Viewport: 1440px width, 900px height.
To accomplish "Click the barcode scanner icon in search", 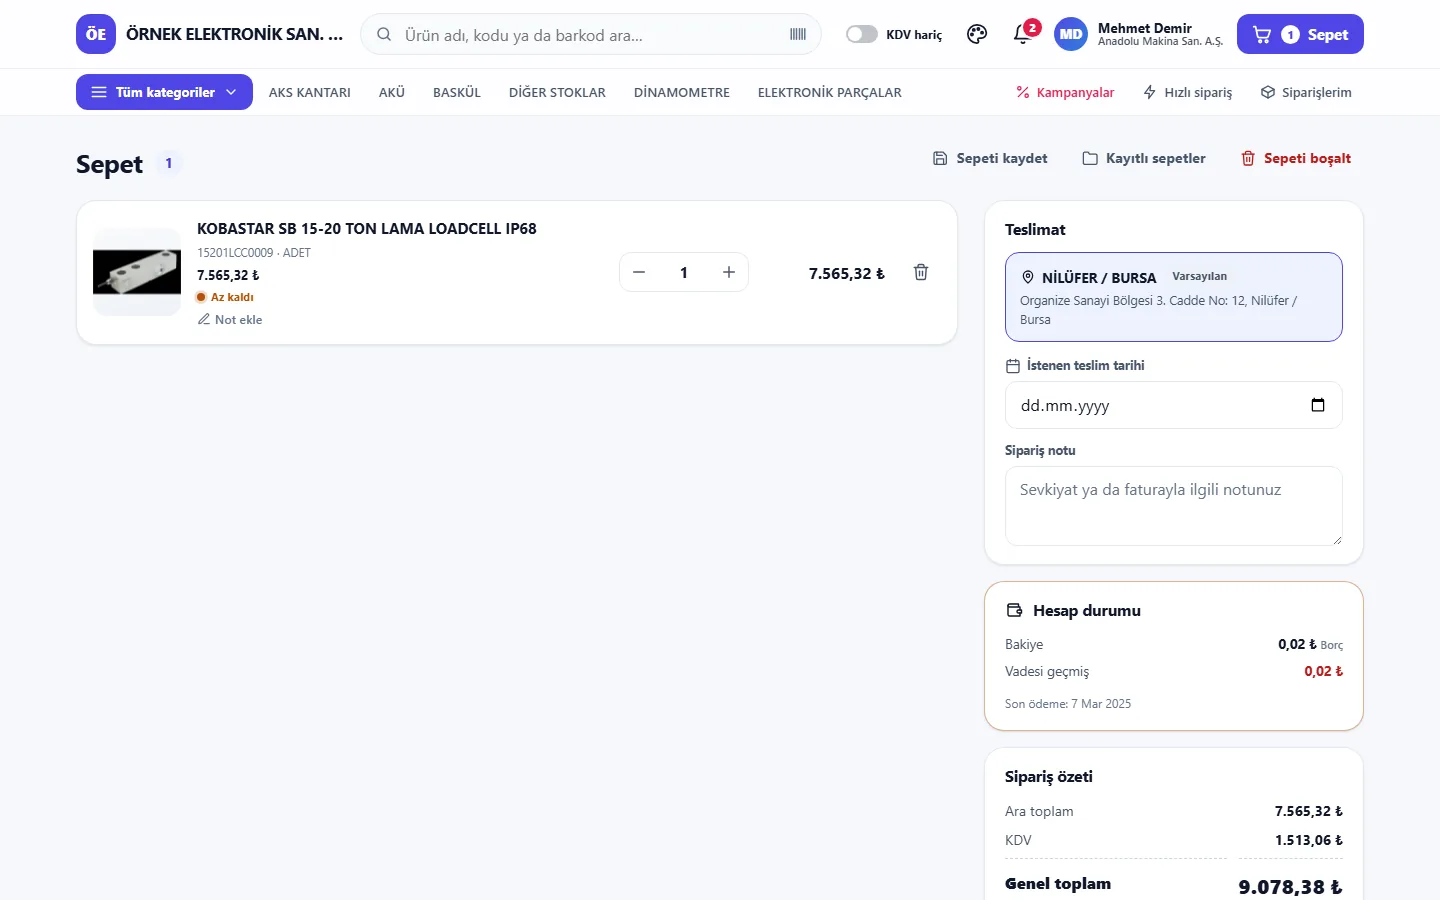I will click(798, 34).
